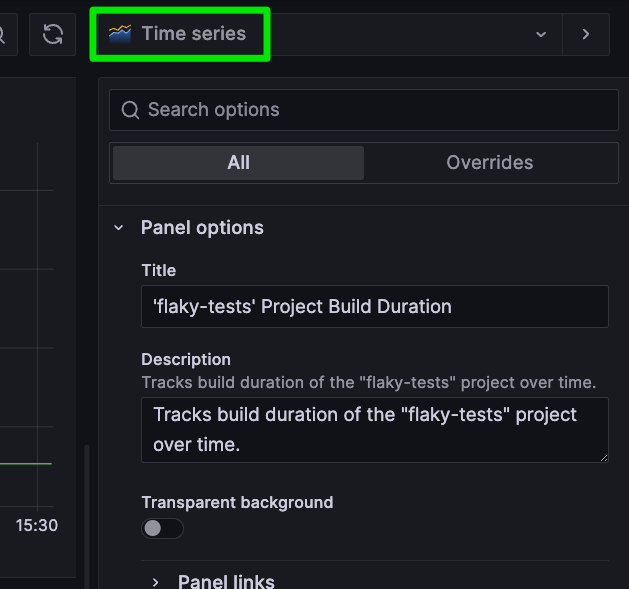Click the Panel options heading
The width and height of the screenshot is (629, 589).
coord(202,228)
